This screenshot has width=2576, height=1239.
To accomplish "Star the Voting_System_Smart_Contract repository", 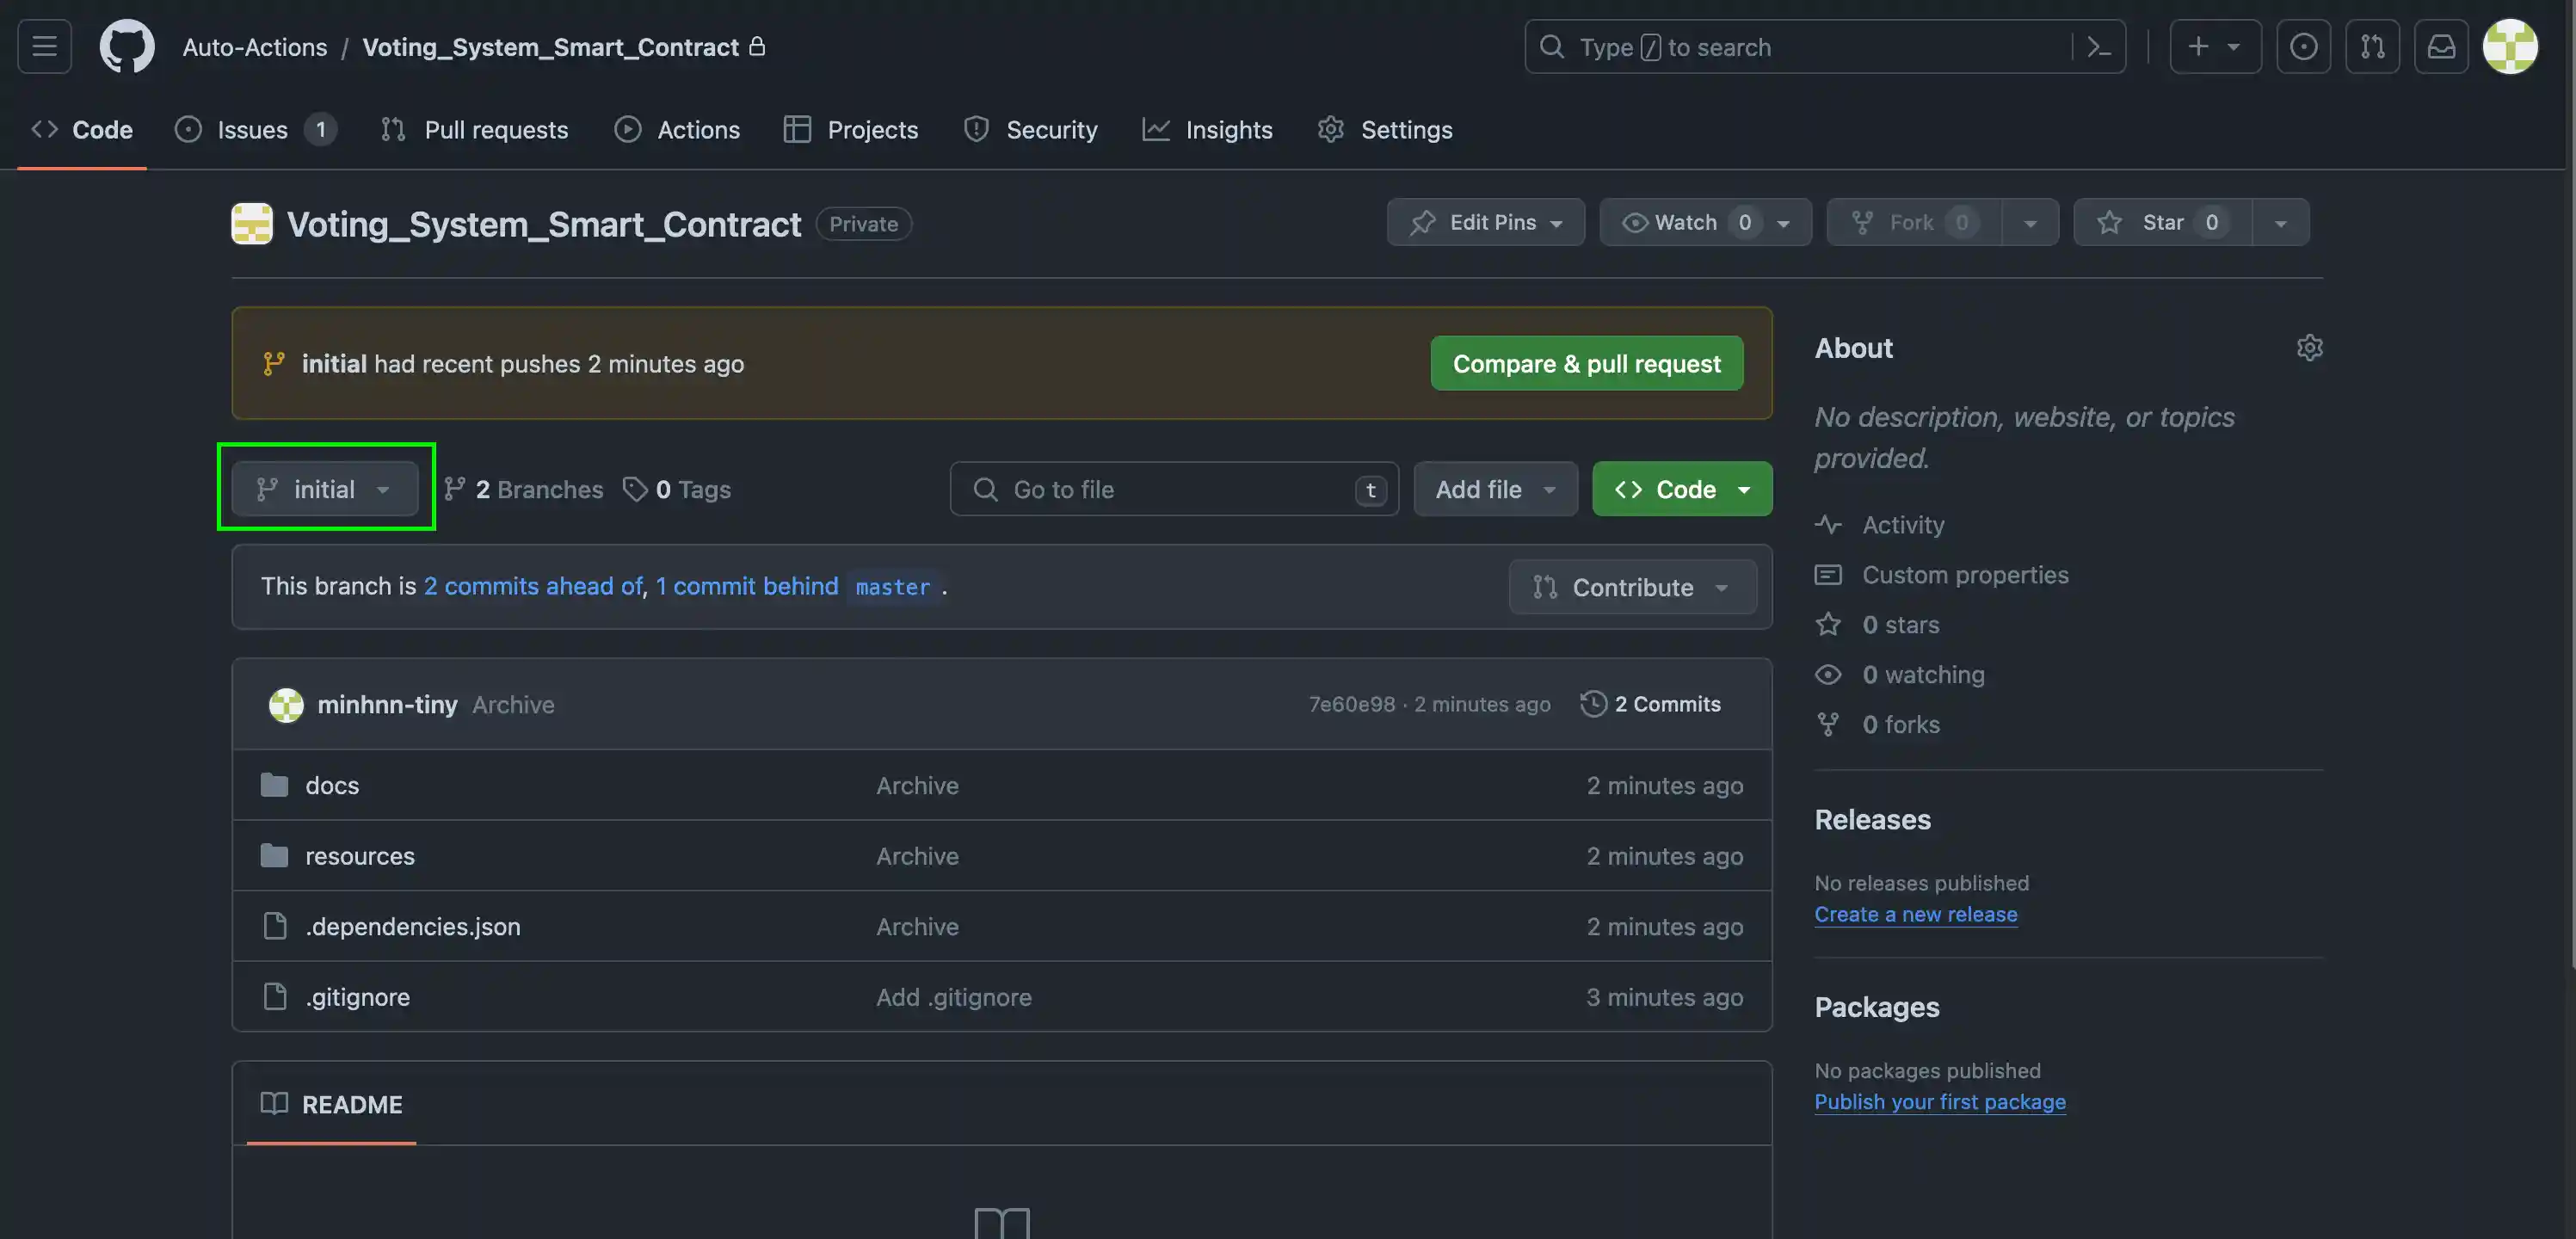I will point(2161,222).
